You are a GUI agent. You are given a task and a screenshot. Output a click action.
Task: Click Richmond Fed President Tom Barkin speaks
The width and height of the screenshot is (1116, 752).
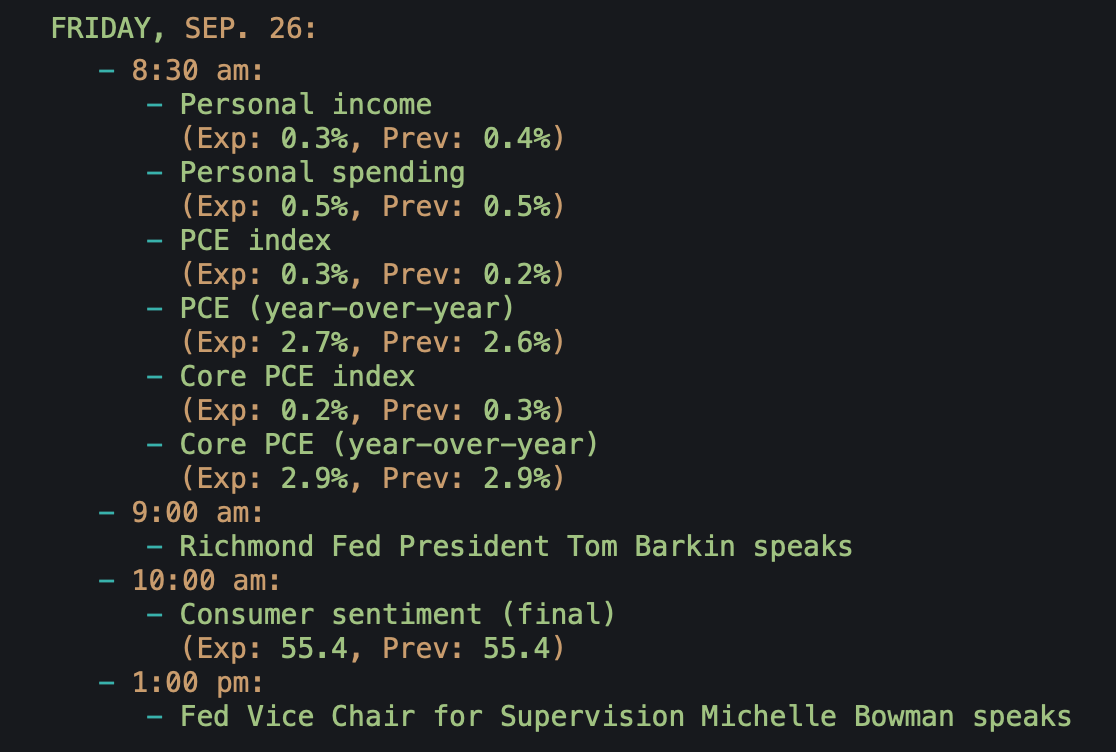[x=516, y=547]
